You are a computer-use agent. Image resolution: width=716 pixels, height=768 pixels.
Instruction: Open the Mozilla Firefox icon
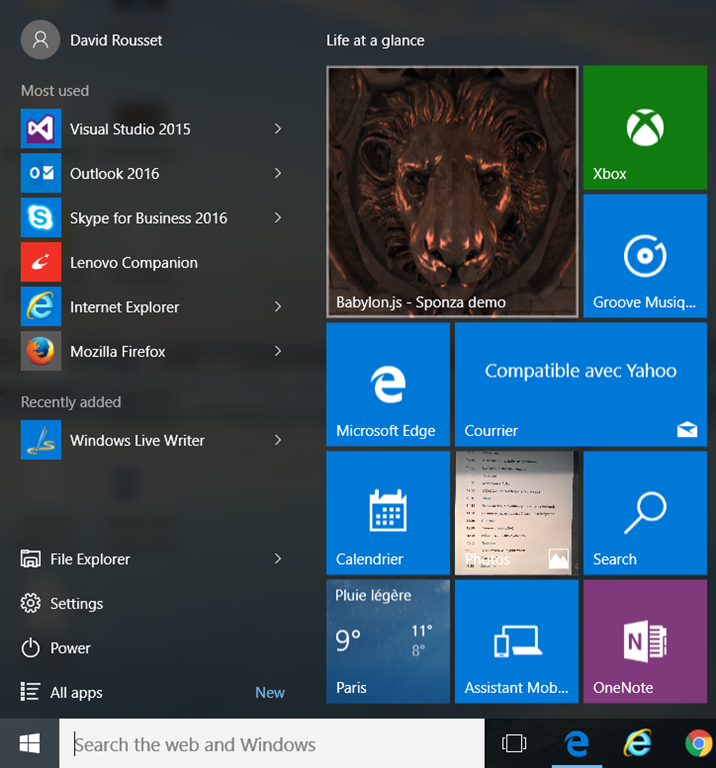[x=41, y=351]
